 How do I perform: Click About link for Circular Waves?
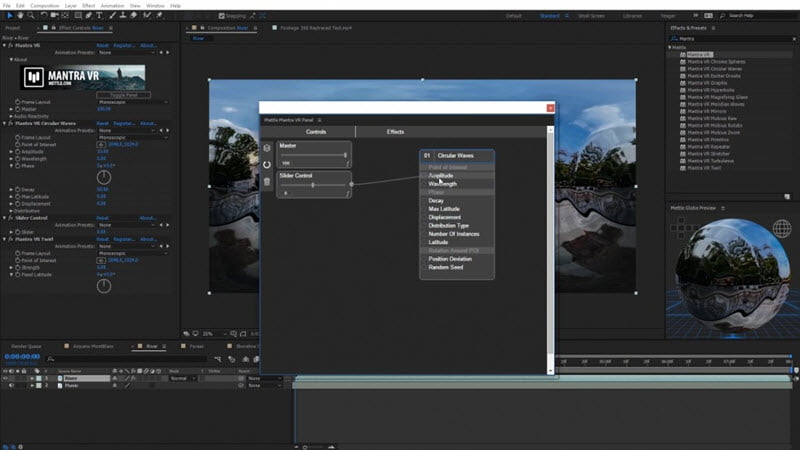(148, 123)
